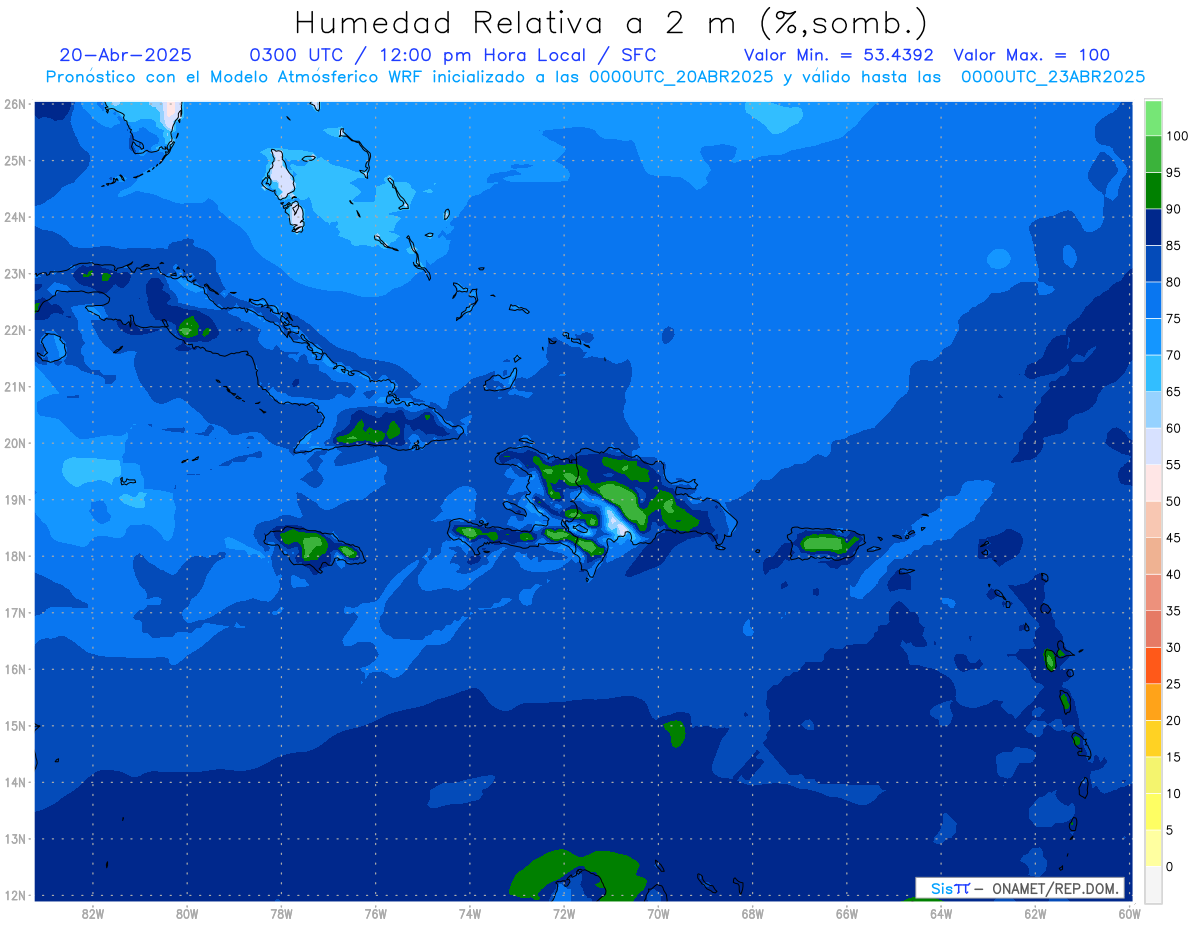Image resolution: width=1200 pixels, height=927 pixels.
Task: Click the legend scale label '60'
Action: tap(1173, 428)
